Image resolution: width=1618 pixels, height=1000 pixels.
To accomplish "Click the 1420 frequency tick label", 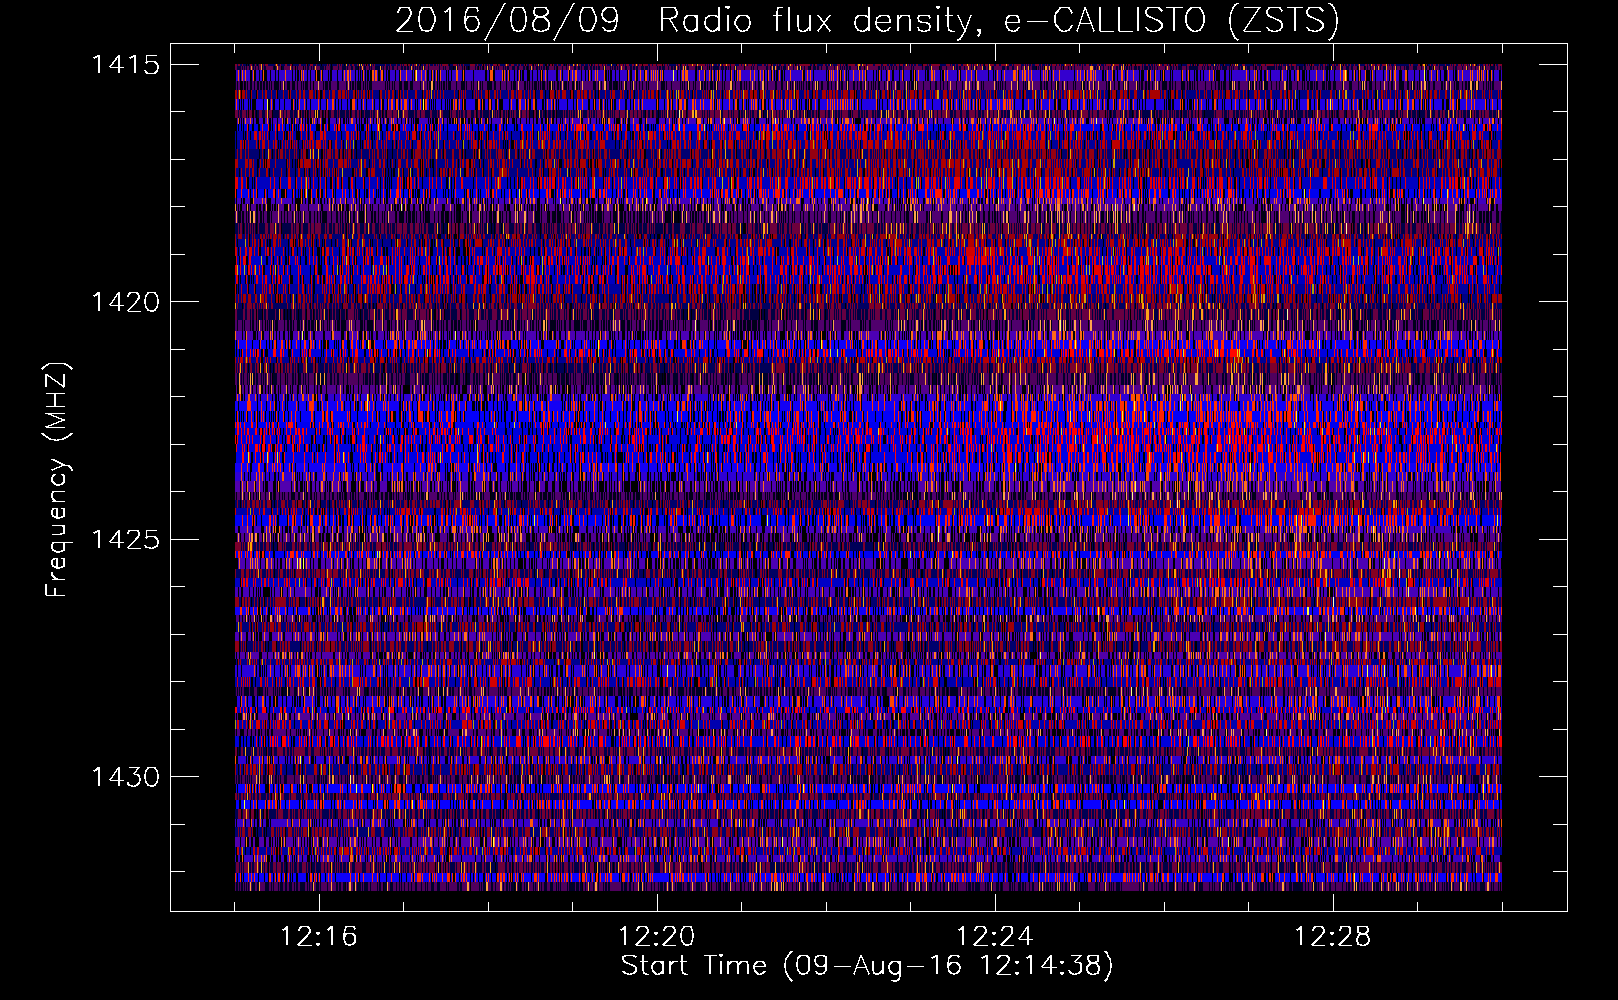I will point(125,302).
